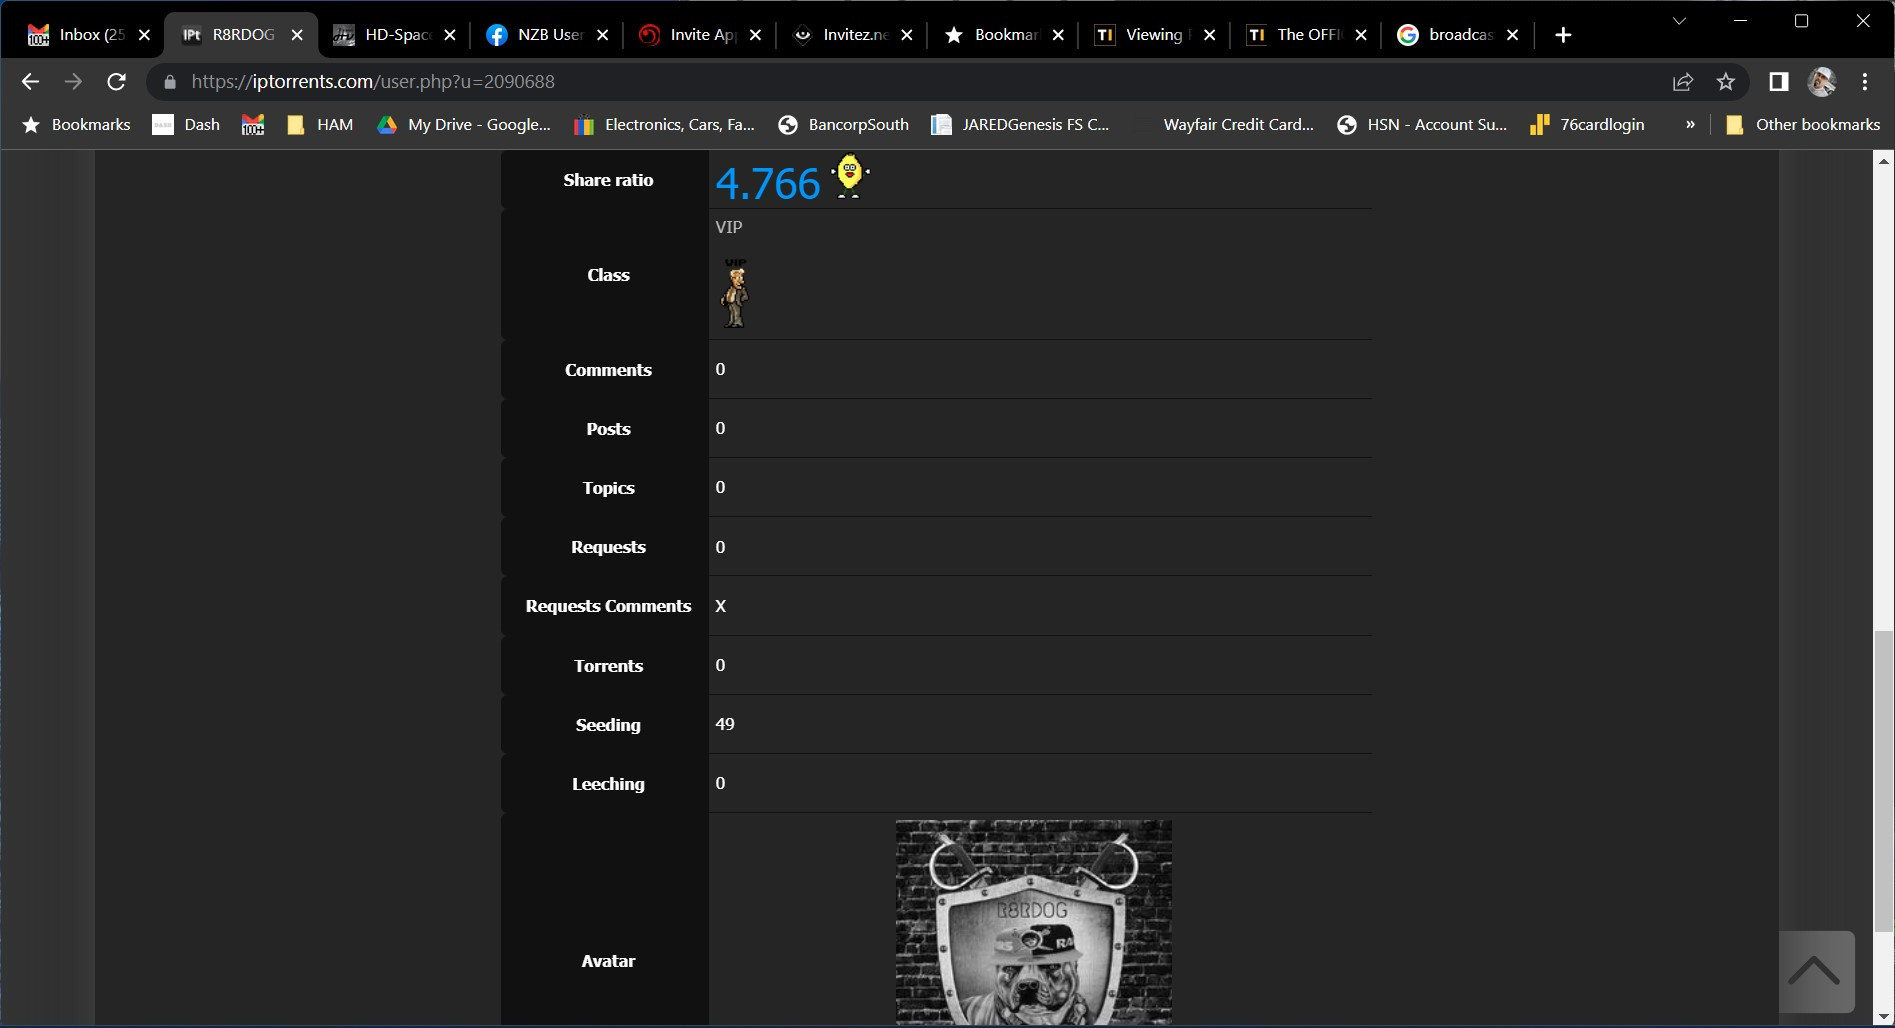Click the R8RDOG avatar image

click(1034, 922)
